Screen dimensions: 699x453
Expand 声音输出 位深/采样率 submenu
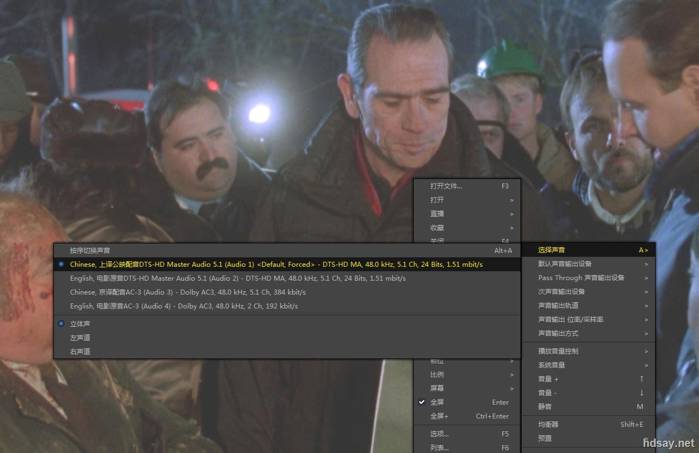(588, 319)
